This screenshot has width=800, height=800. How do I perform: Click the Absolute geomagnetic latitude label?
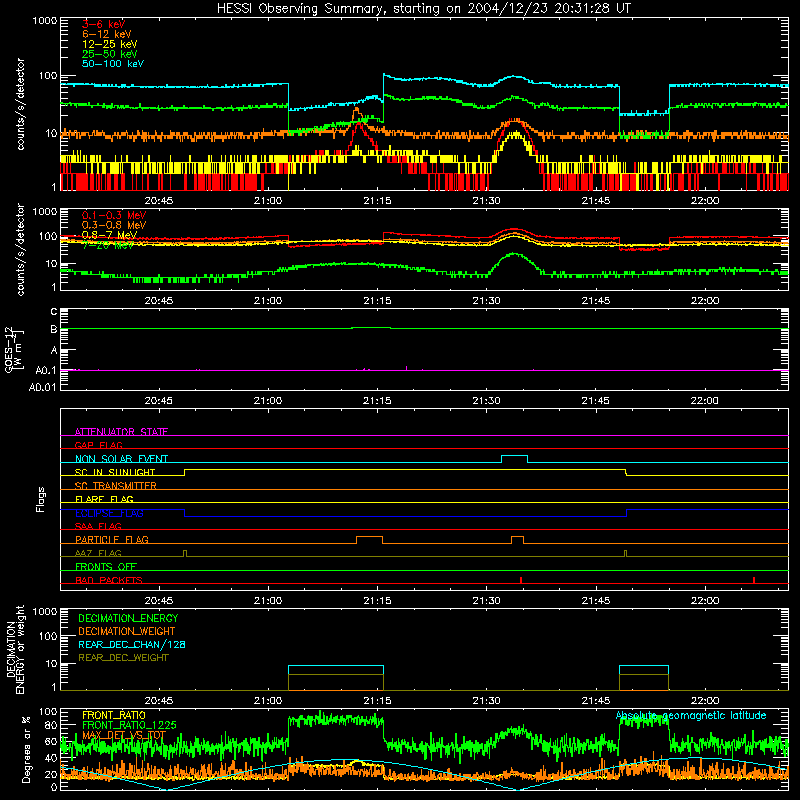click(691, 716)
